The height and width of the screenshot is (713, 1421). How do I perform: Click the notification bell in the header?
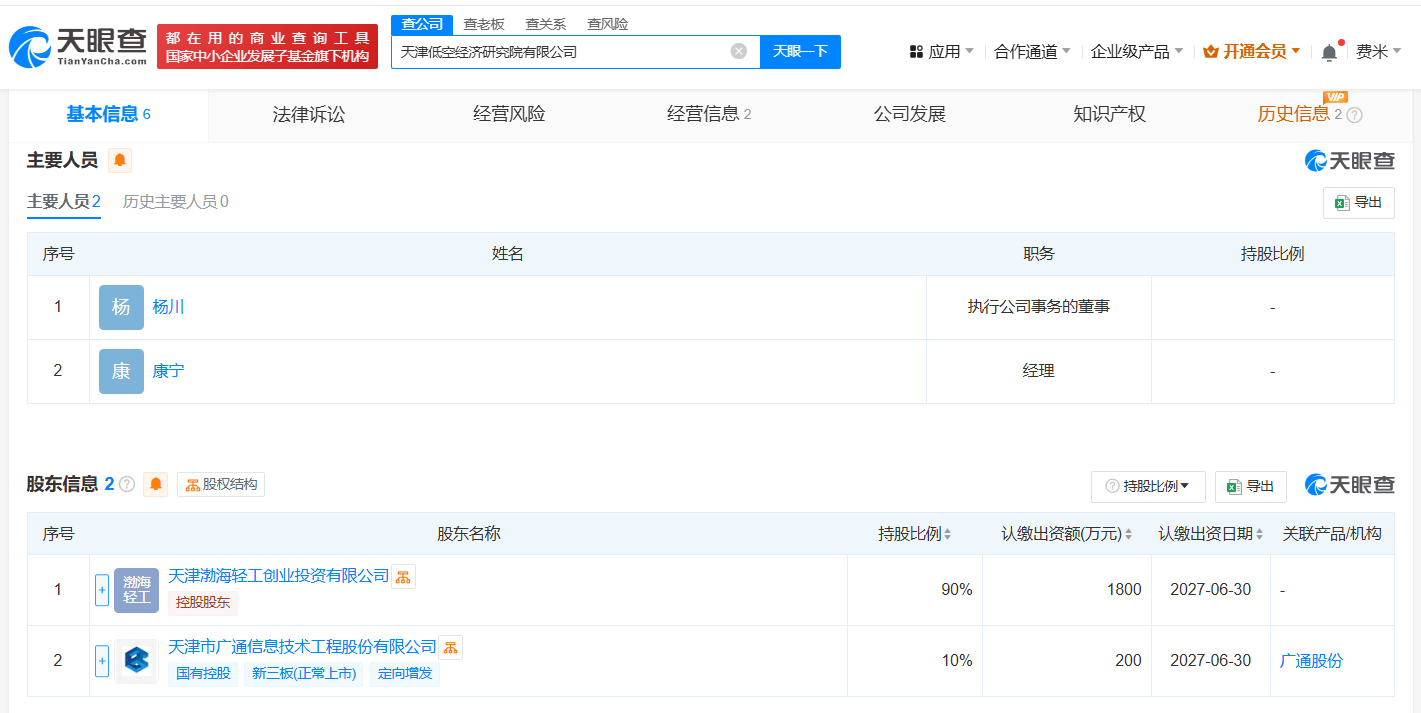pos(1329,52)
